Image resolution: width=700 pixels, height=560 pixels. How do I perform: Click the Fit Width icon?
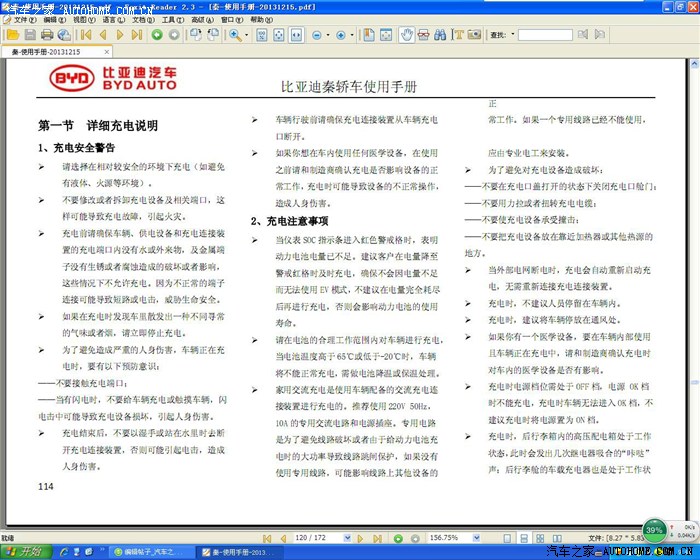click(x=298, y=34)
